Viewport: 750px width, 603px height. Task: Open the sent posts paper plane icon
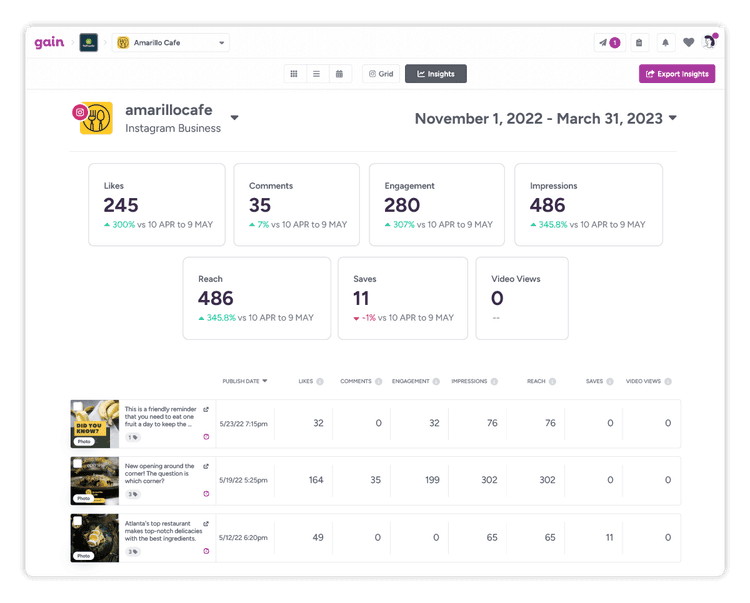tap(609, 43)
